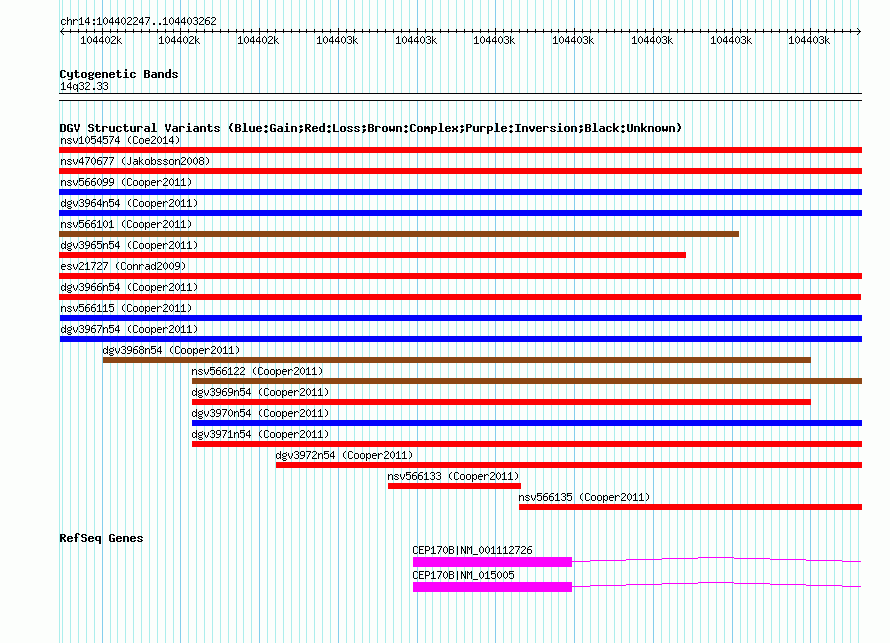890x643 pixels.
Task: Open the dgv3971n54 (Cooper2011) label
Action: [x=260, y=434]
